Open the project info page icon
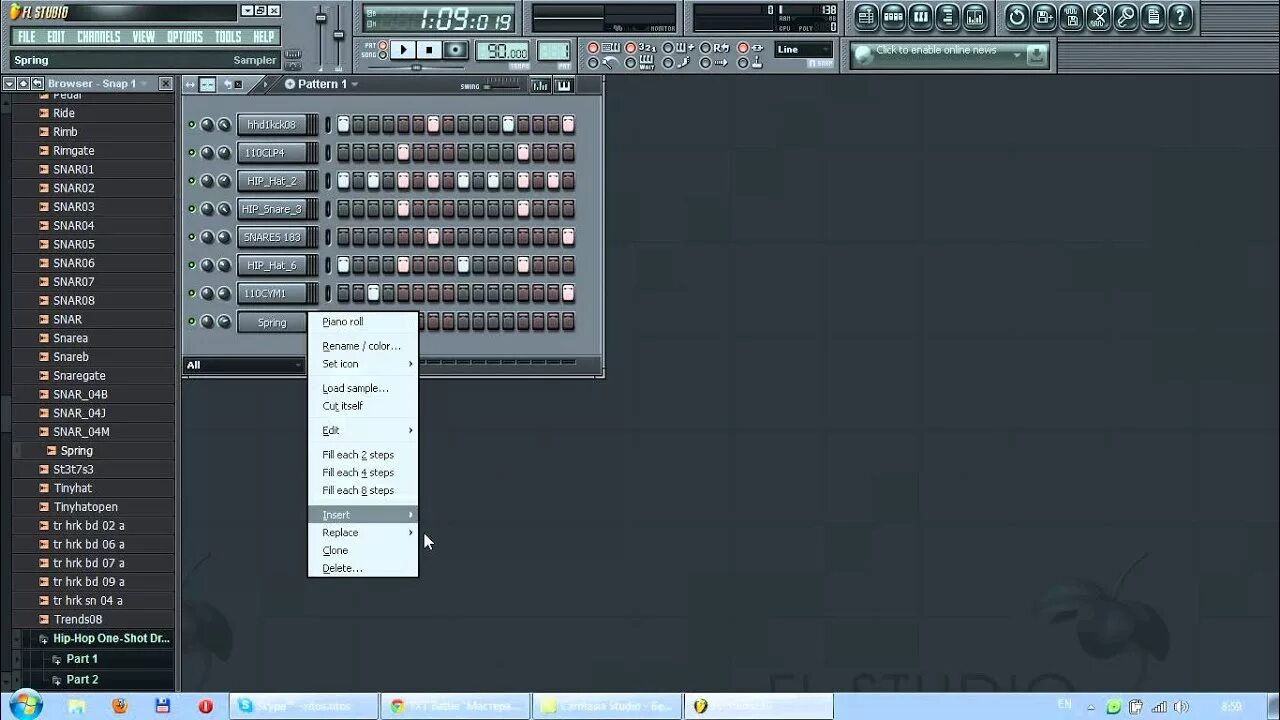Image resolution: width=1280 pixels, height=720 pixels. [1153, 16]
